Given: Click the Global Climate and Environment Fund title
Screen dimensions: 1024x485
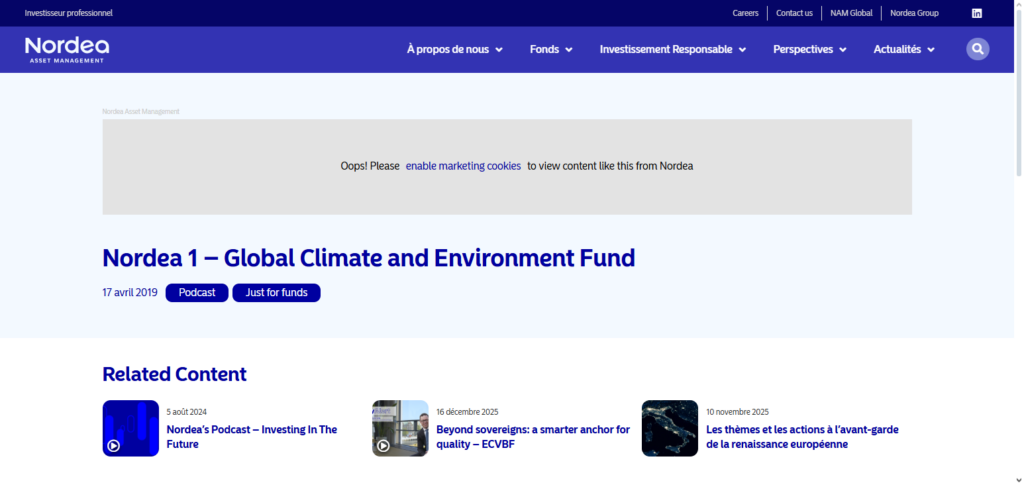Looking at the screenshot, I should (x=369, y=258).
